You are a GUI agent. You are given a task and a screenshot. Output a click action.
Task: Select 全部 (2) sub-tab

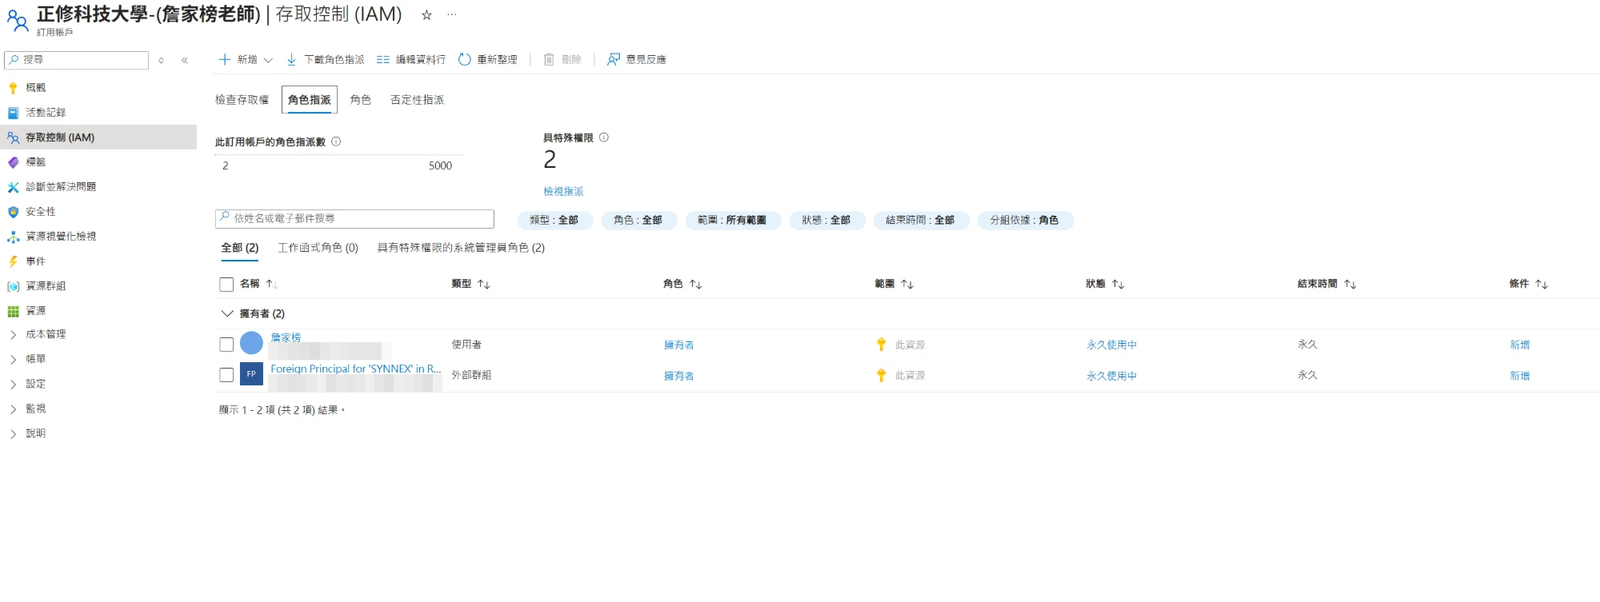pos(239,248)
